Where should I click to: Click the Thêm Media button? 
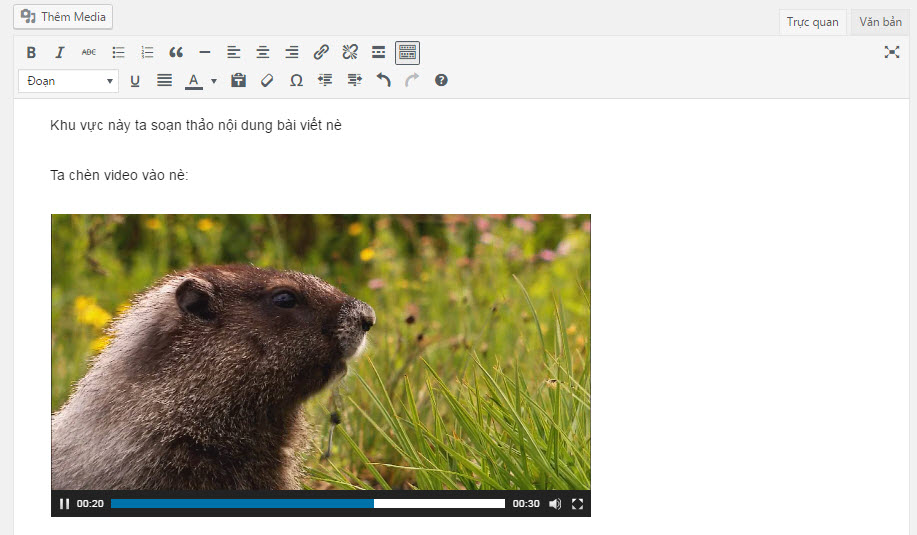point(63,17)
